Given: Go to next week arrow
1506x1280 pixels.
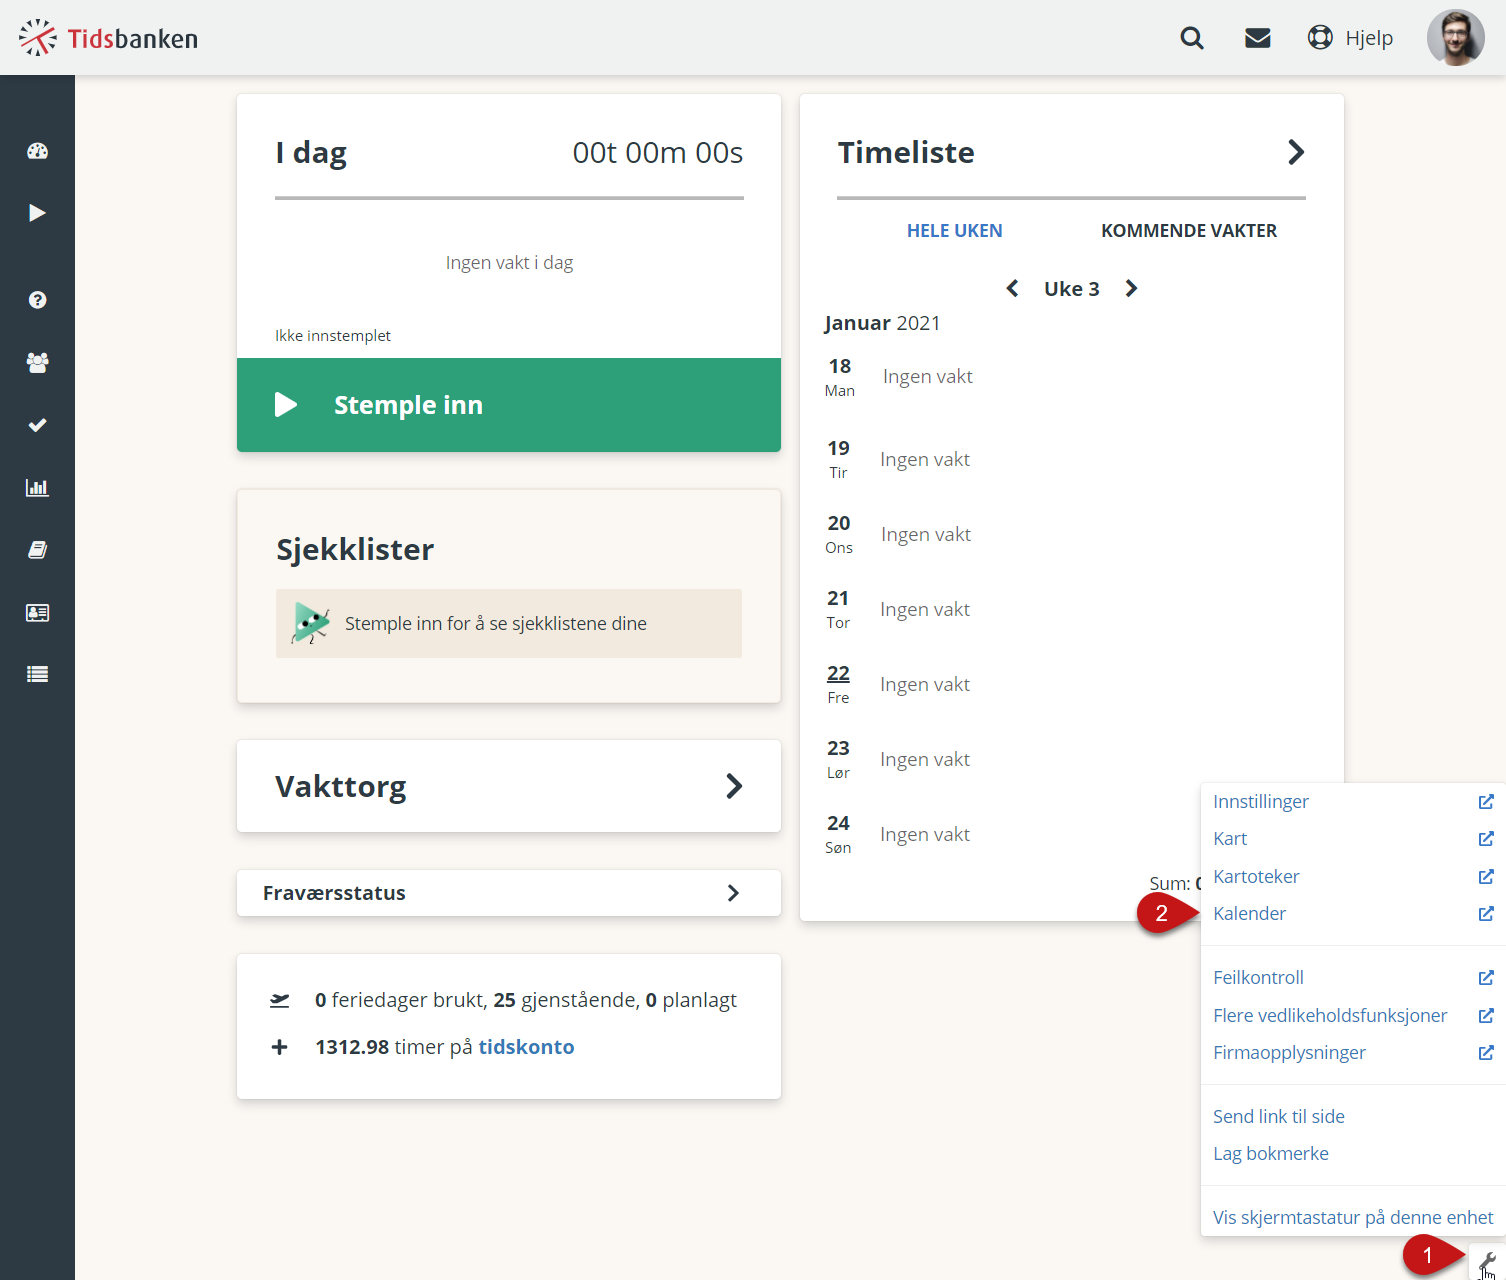Looking at the screenshot, I should (1131, 289).
